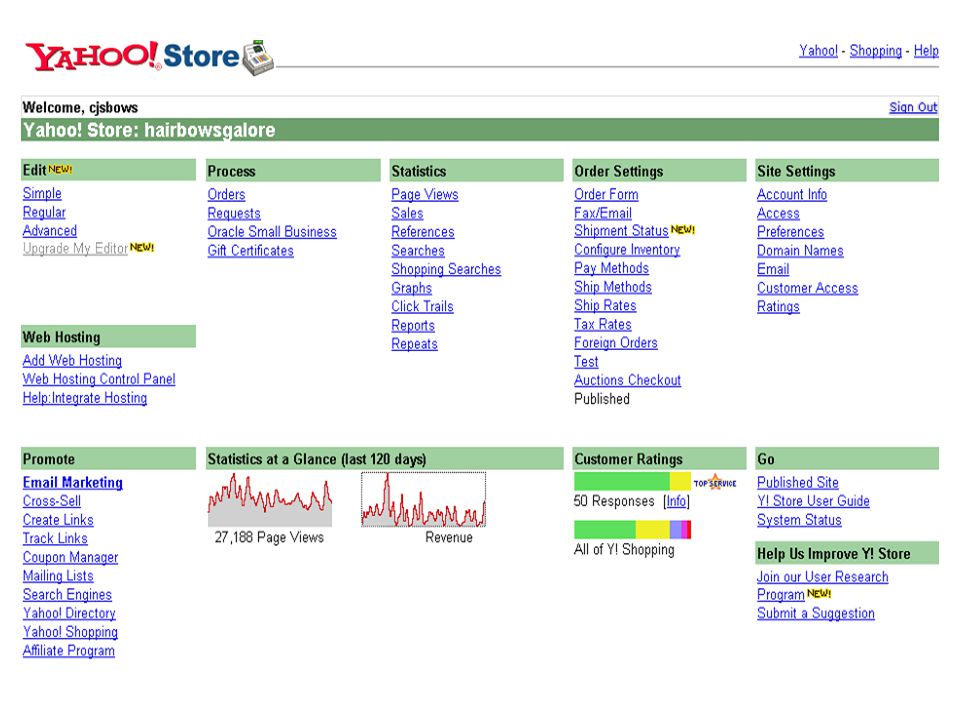Screen dimensions: 960x720
Task: Open Preferences under Site Settings
Action: click(790, 232)
